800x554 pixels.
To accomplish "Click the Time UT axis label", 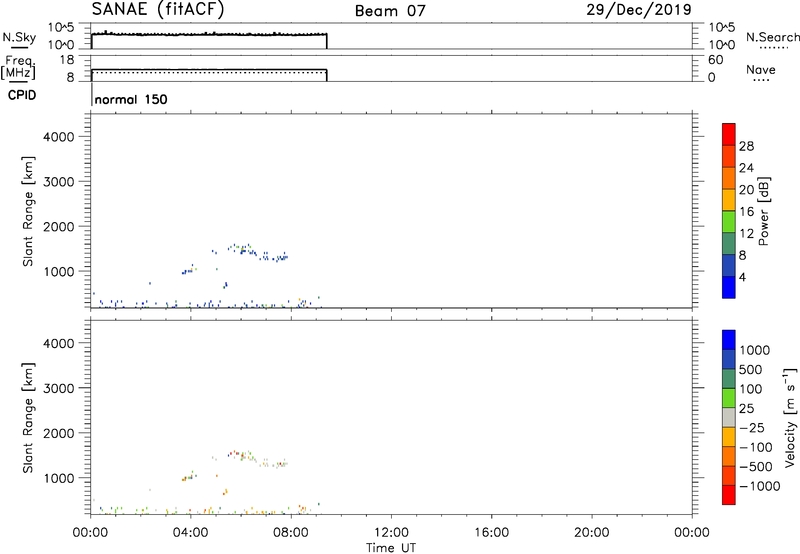I will (x=391, y=548).
